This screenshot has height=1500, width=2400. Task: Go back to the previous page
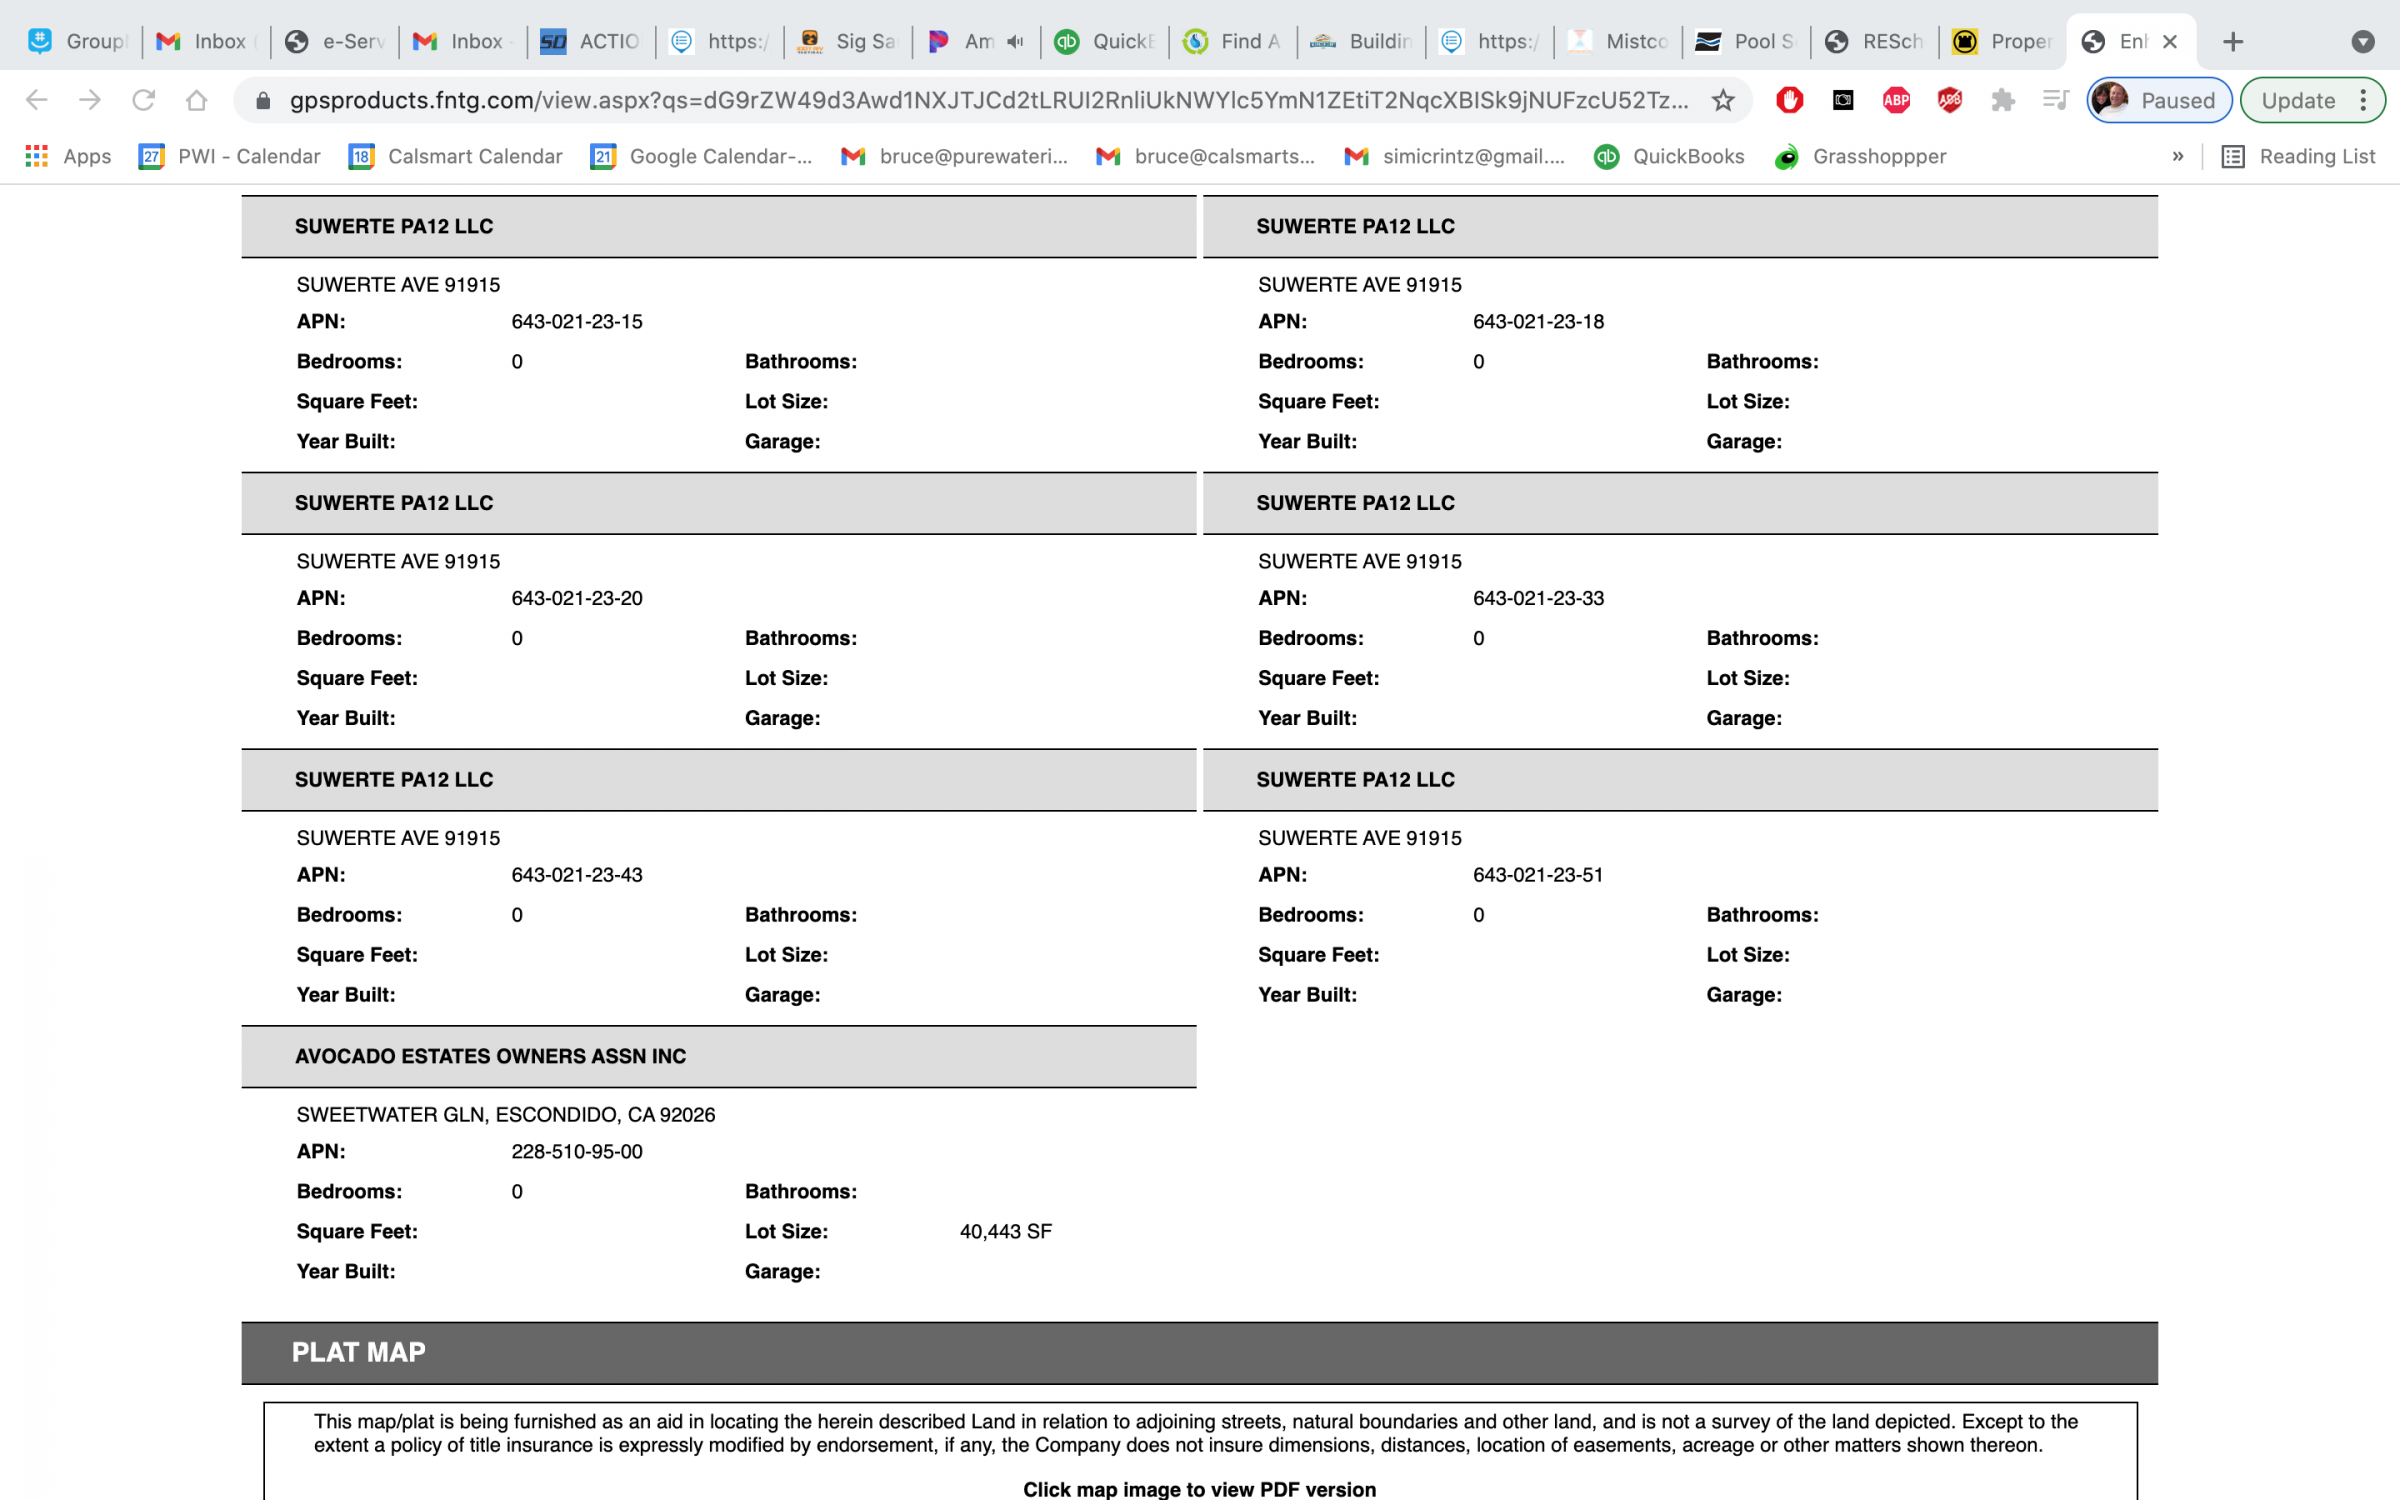(37, 100)
